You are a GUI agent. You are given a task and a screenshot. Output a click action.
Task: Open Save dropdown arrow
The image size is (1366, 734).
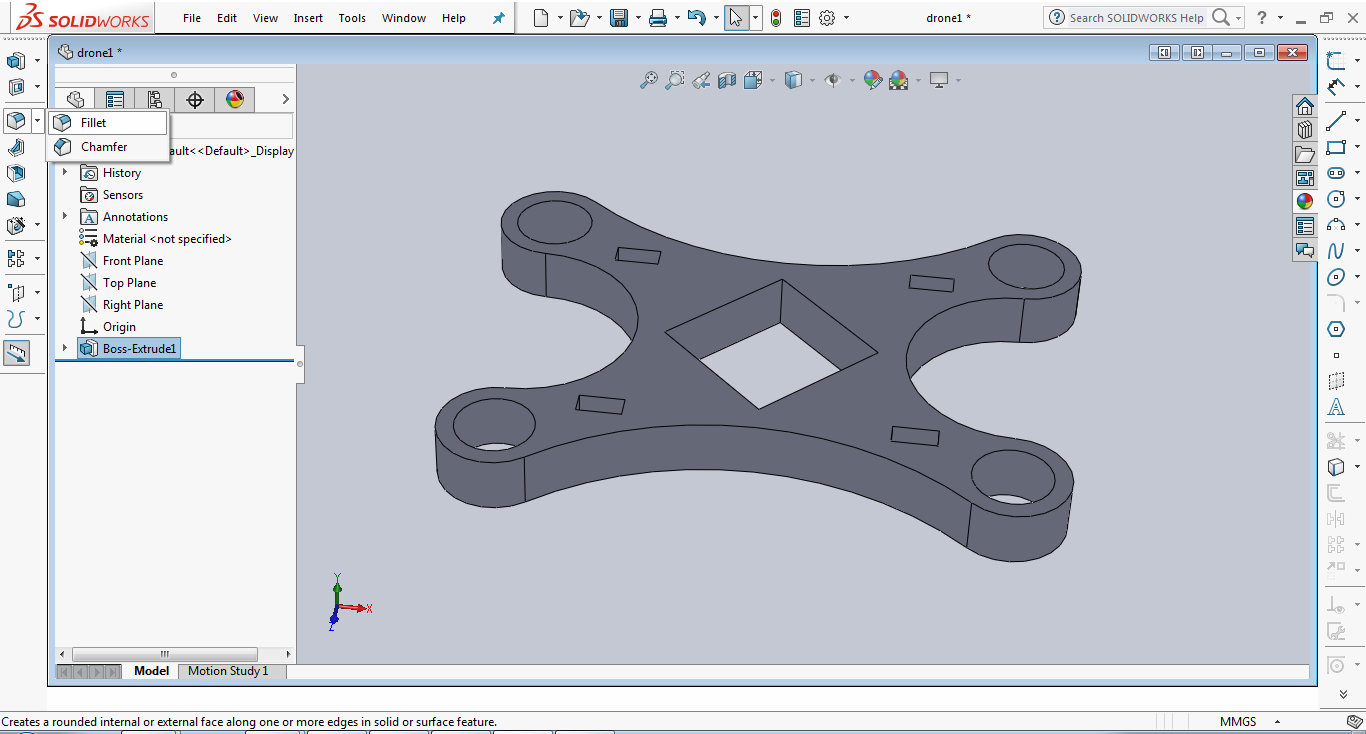click(637, 18)
